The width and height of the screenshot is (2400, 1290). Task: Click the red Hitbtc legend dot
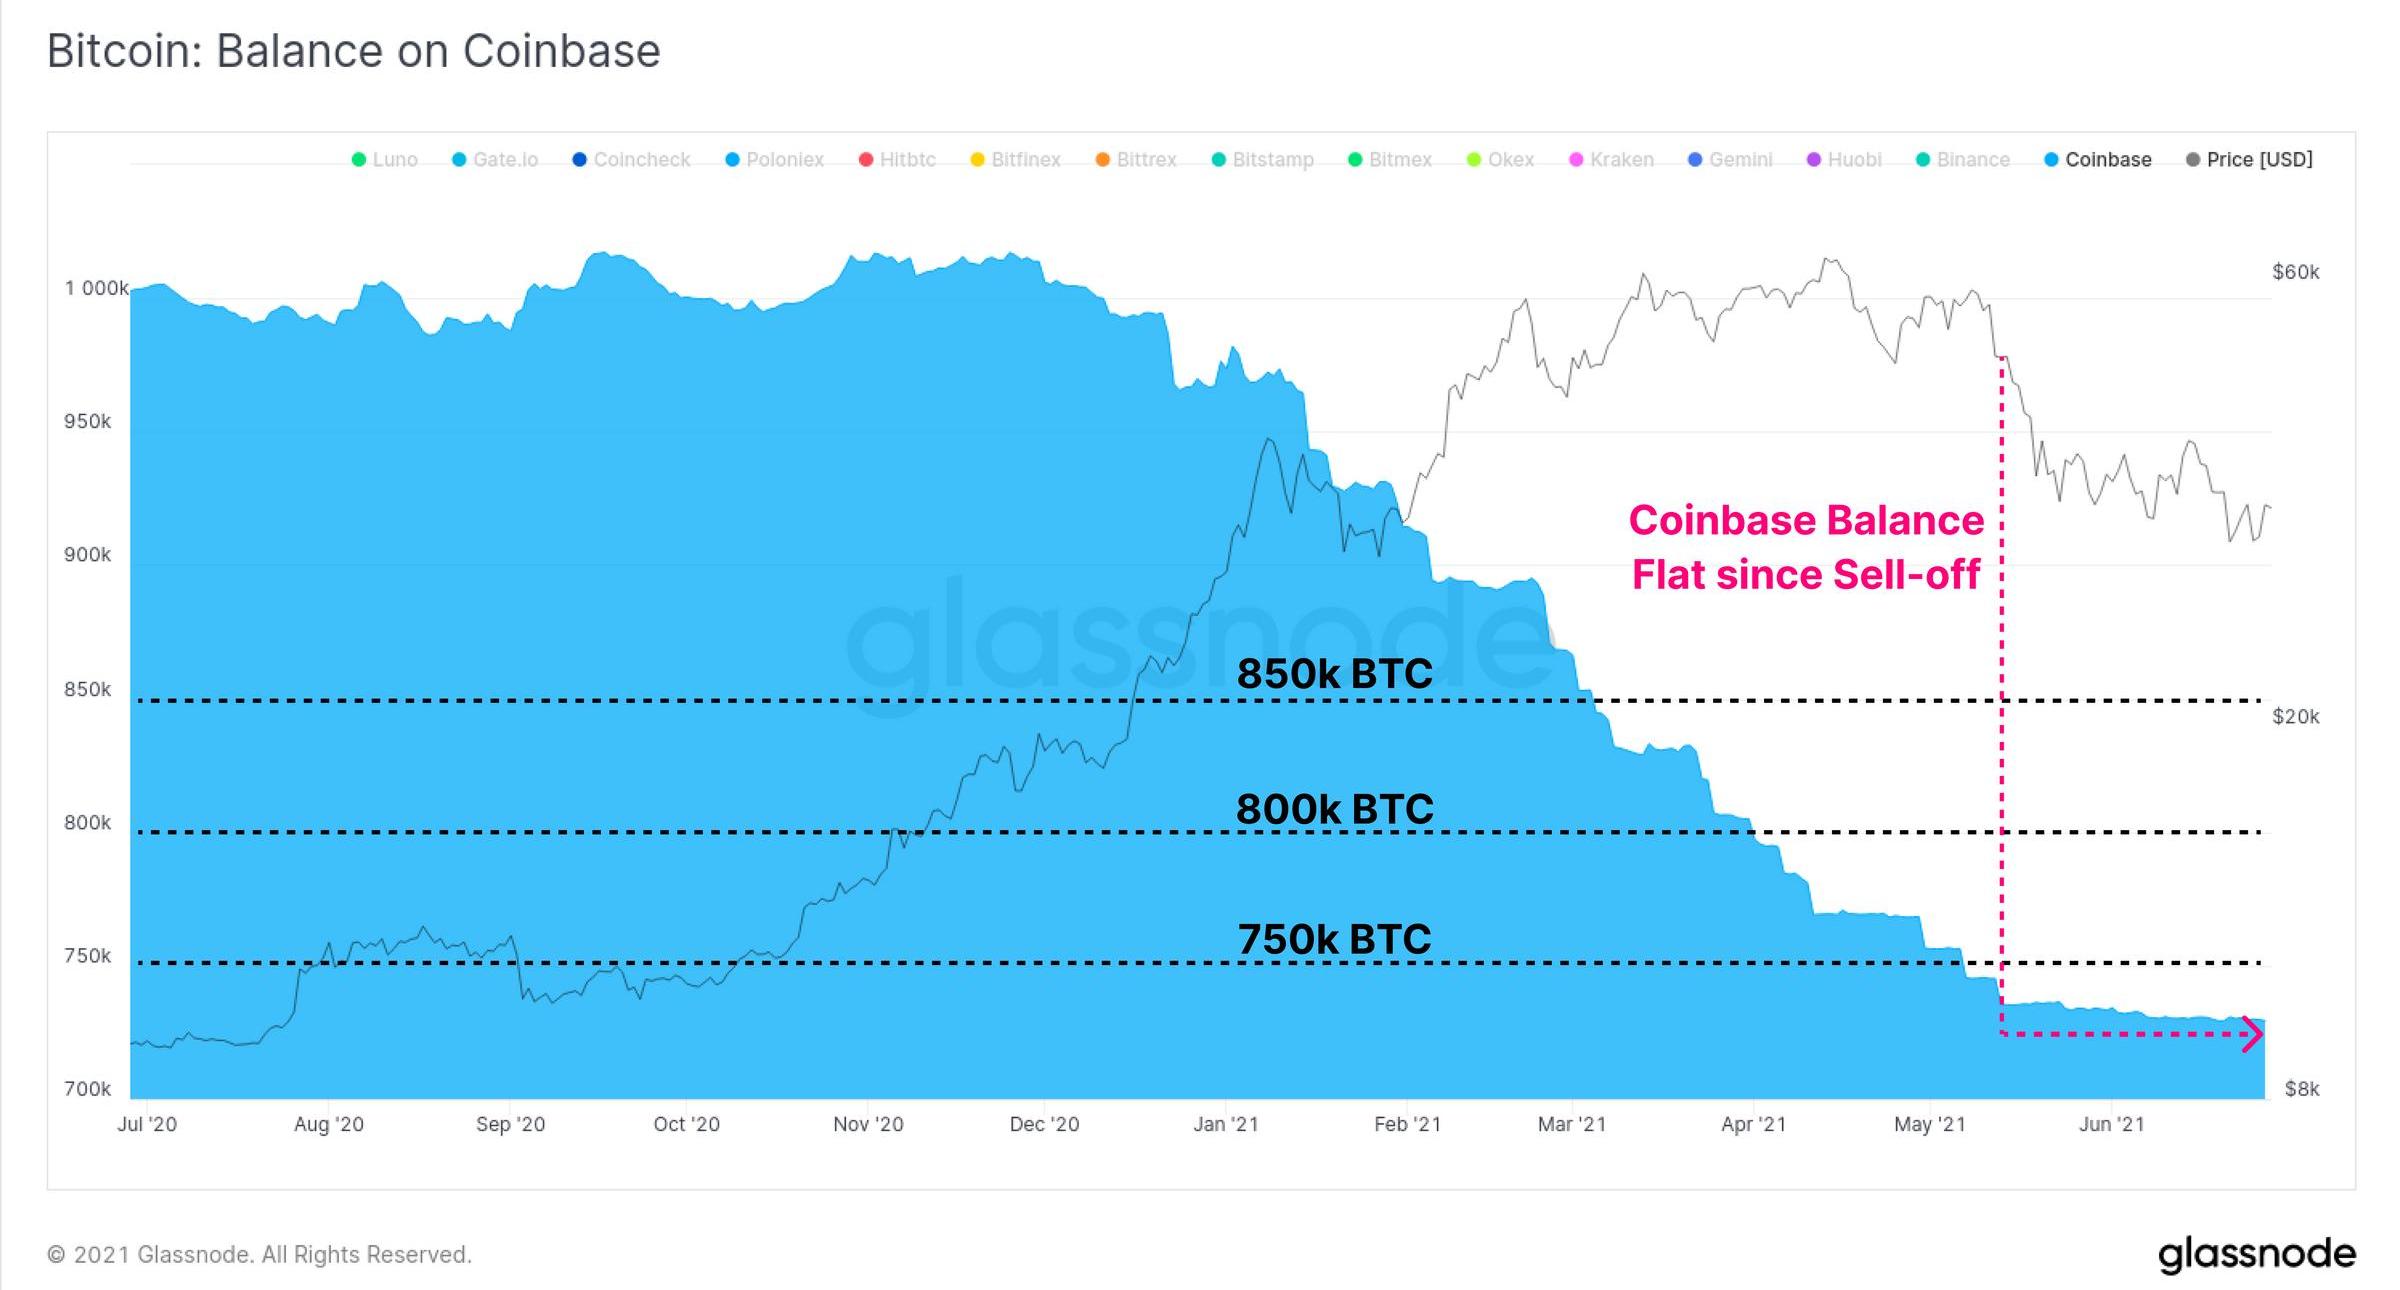coord(866,160)
